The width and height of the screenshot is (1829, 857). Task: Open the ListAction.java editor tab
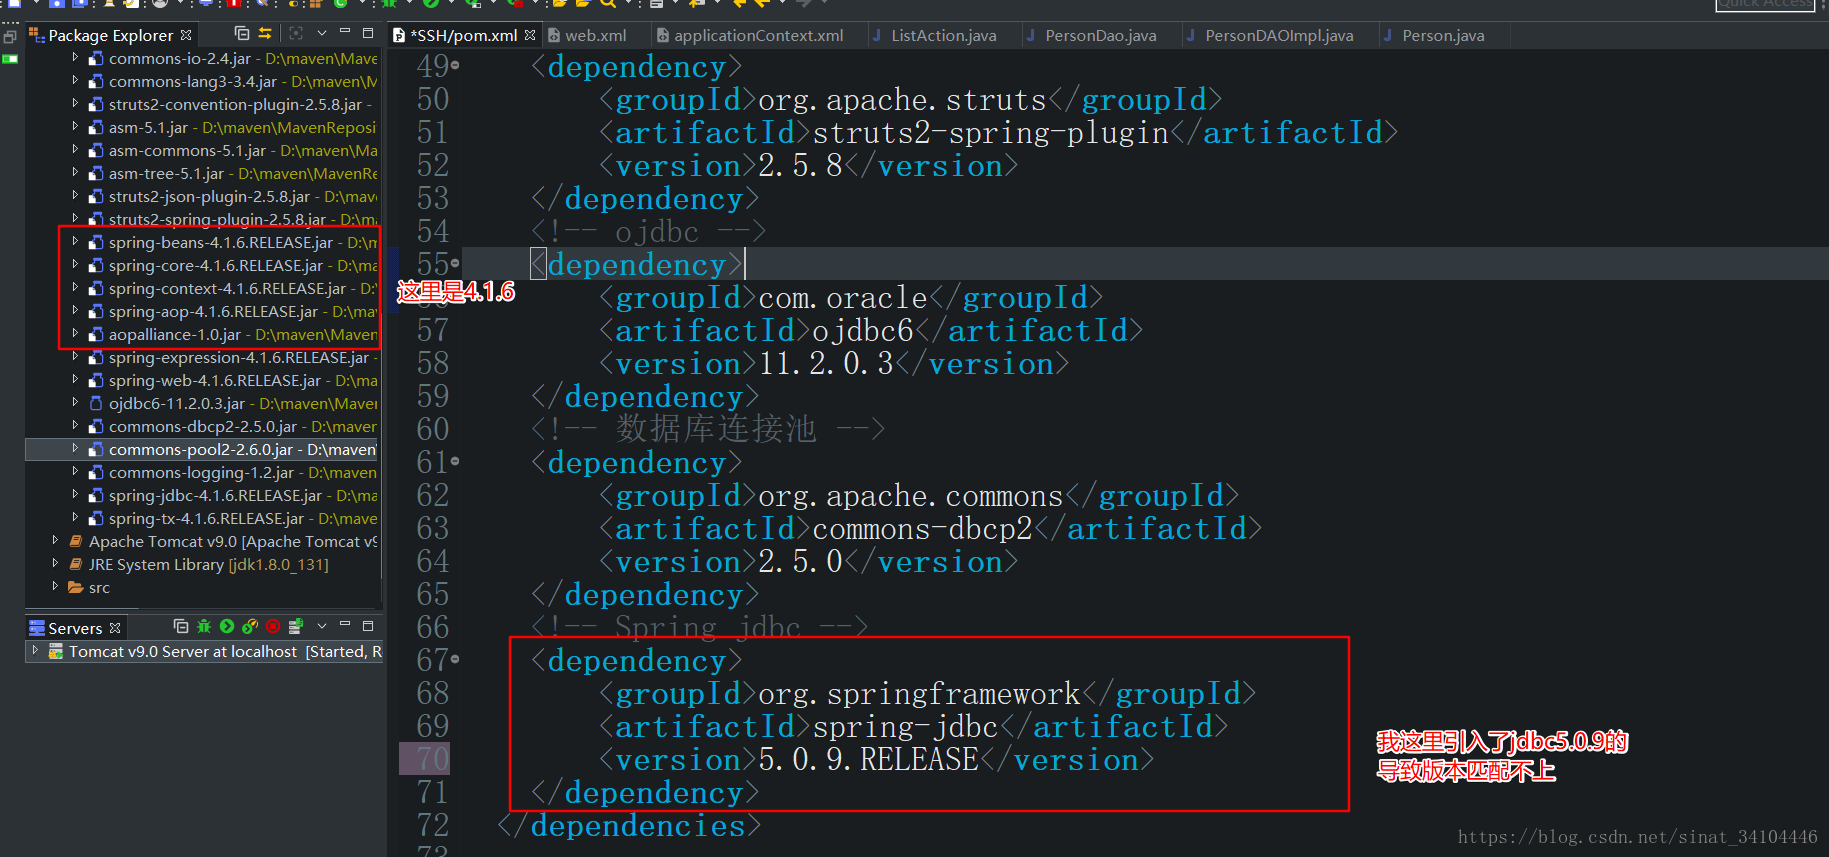943,35
